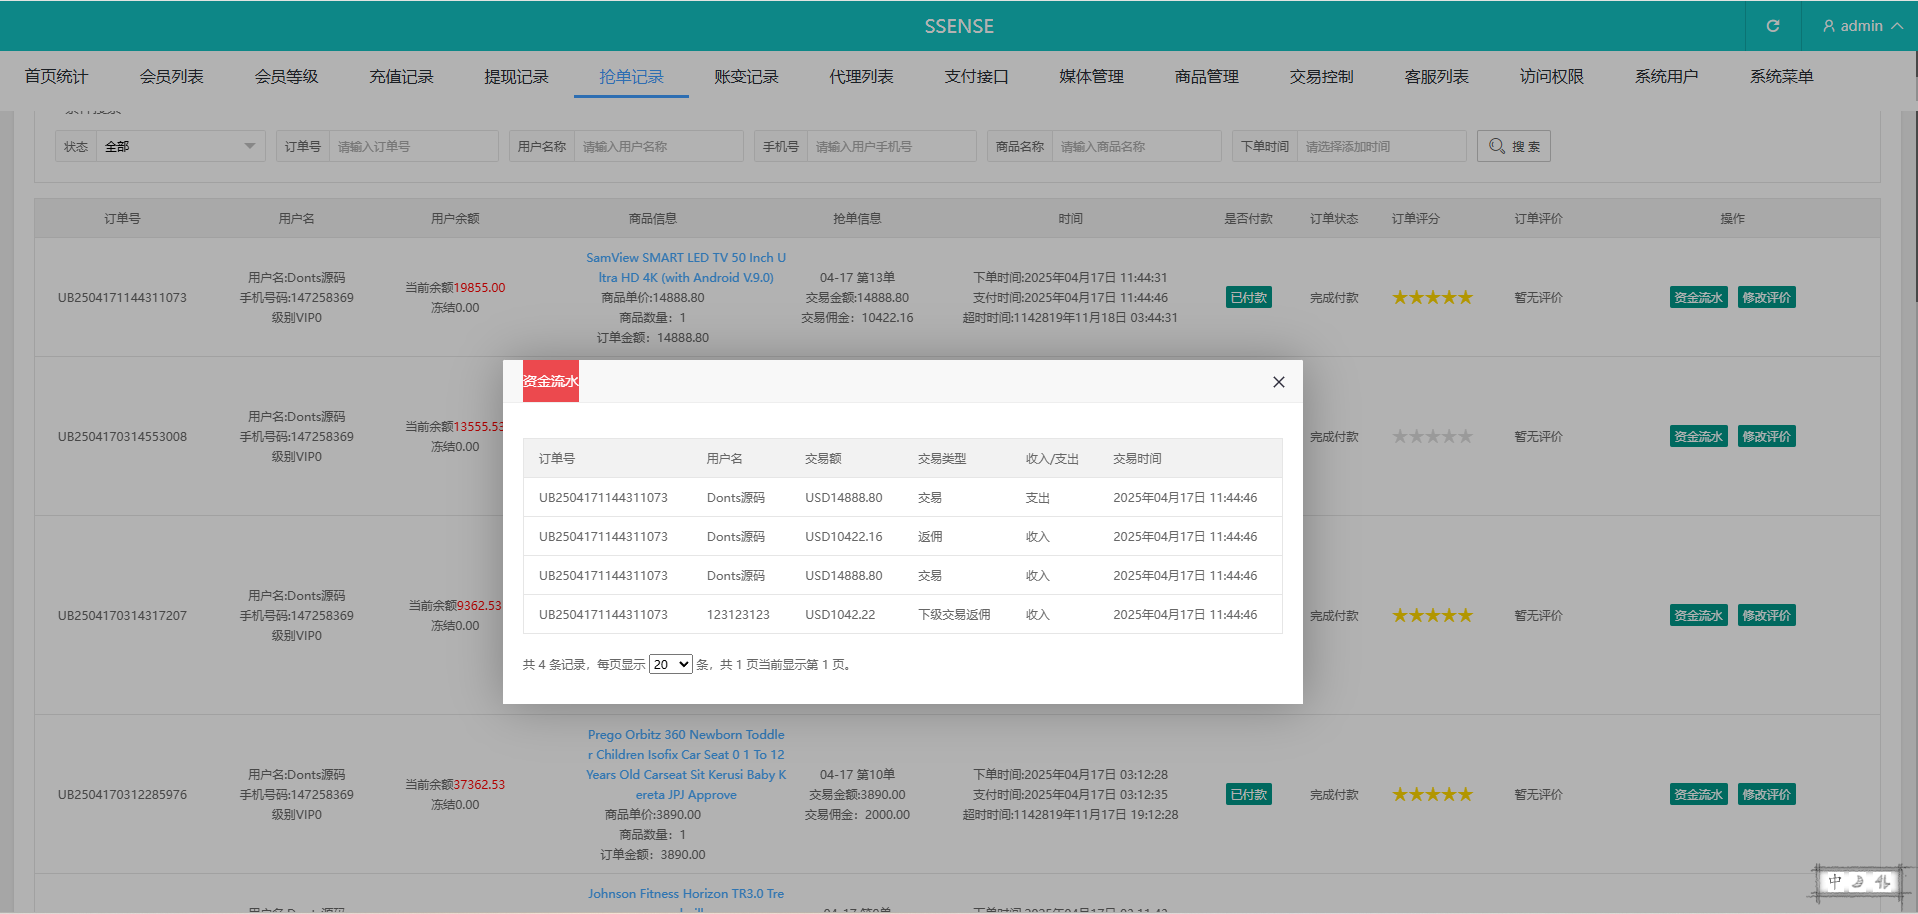Open the 状态 全部 dropdown
1918x914 pixels.
[x=181, y=146]
